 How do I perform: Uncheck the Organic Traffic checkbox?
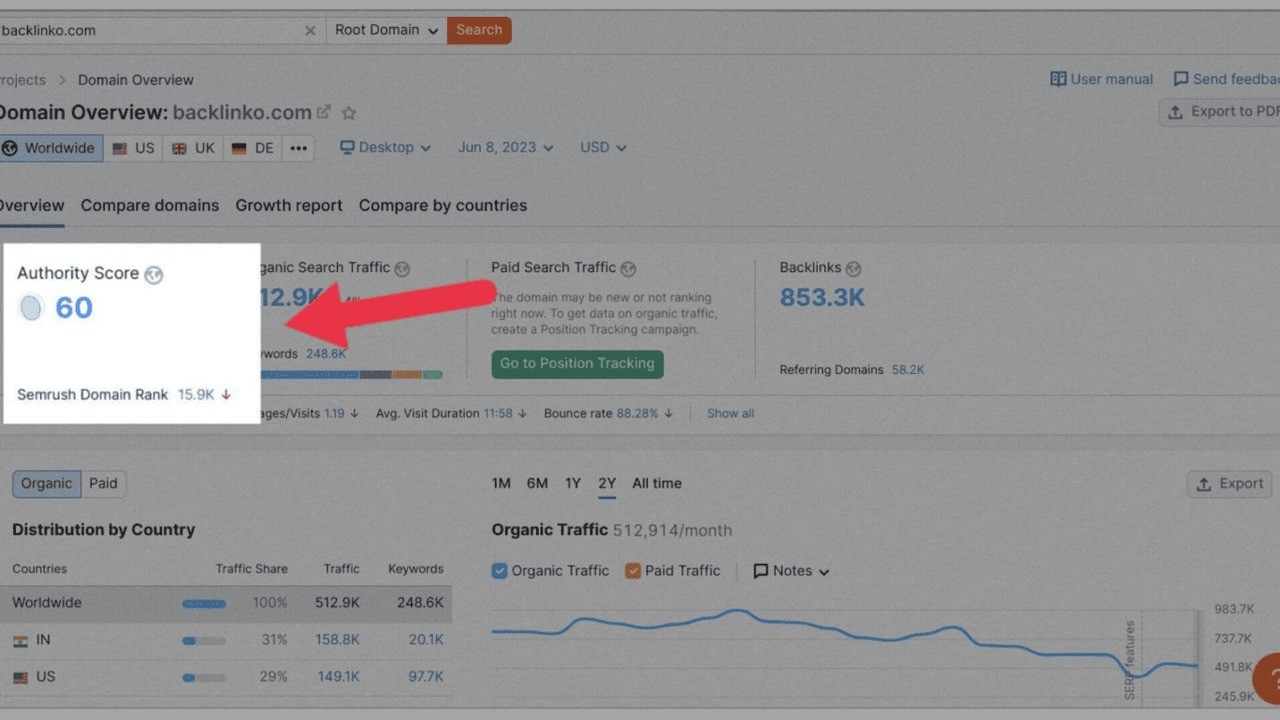500,571
